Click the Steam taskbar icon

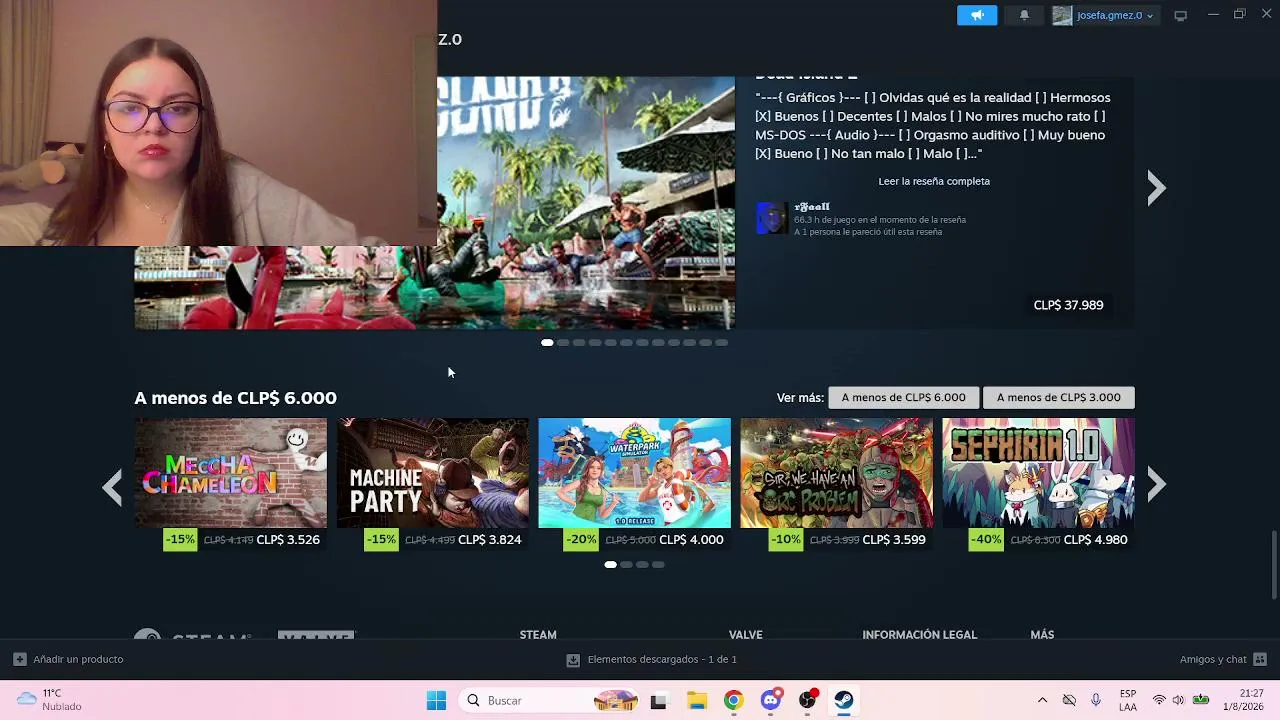click(844, 700)
